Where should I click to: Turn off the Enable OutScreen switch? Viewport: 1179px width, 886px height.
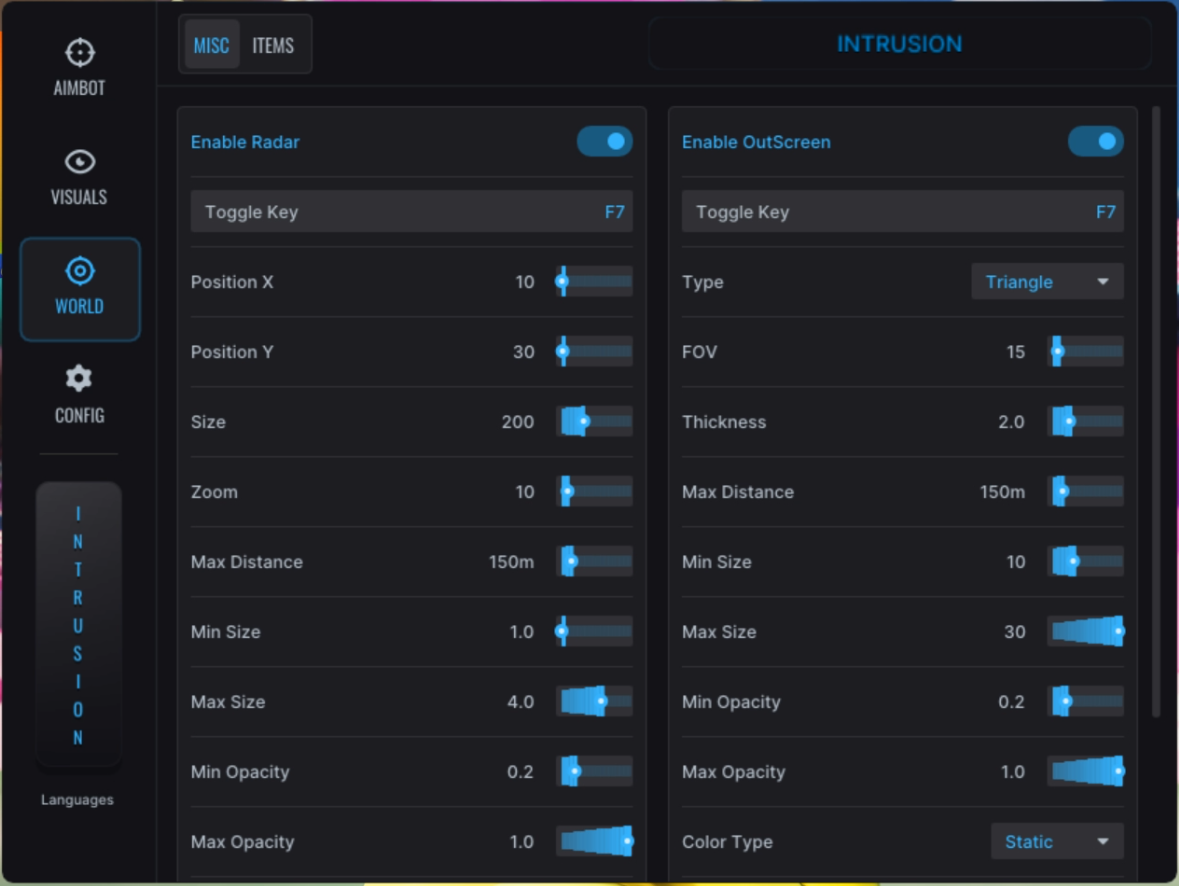coord(1095,142)
